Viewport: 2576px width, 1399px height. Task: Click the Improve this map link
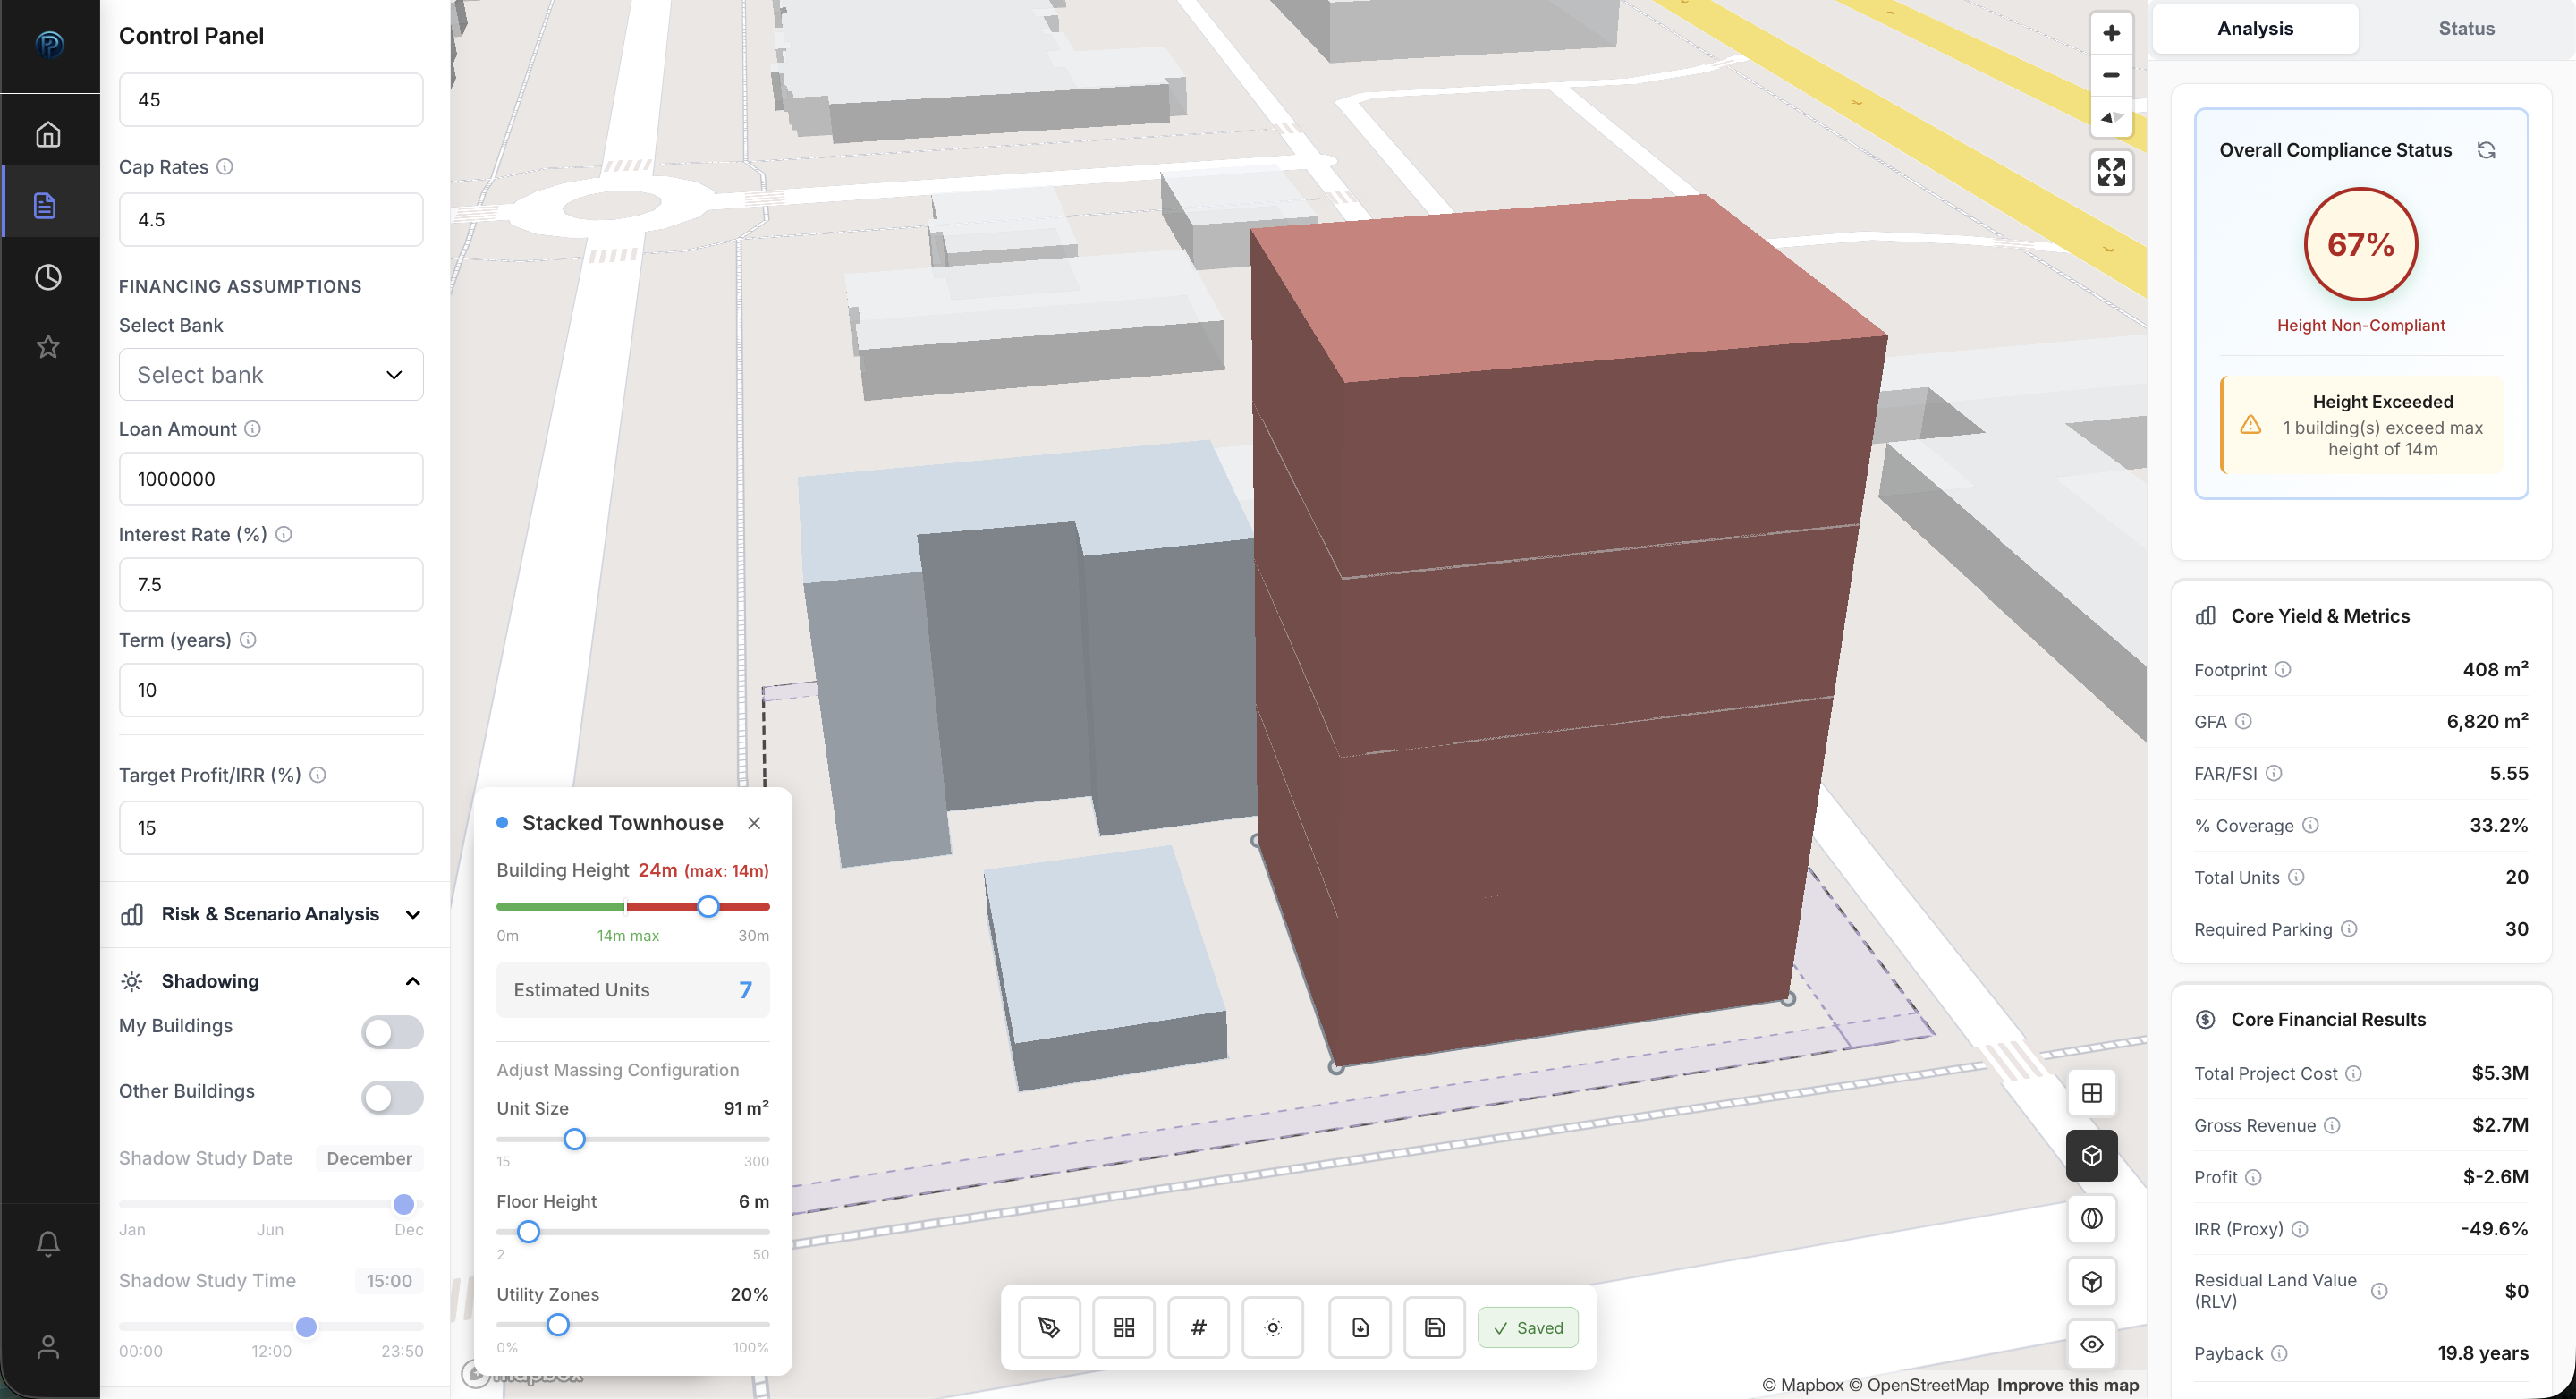2067,1384
